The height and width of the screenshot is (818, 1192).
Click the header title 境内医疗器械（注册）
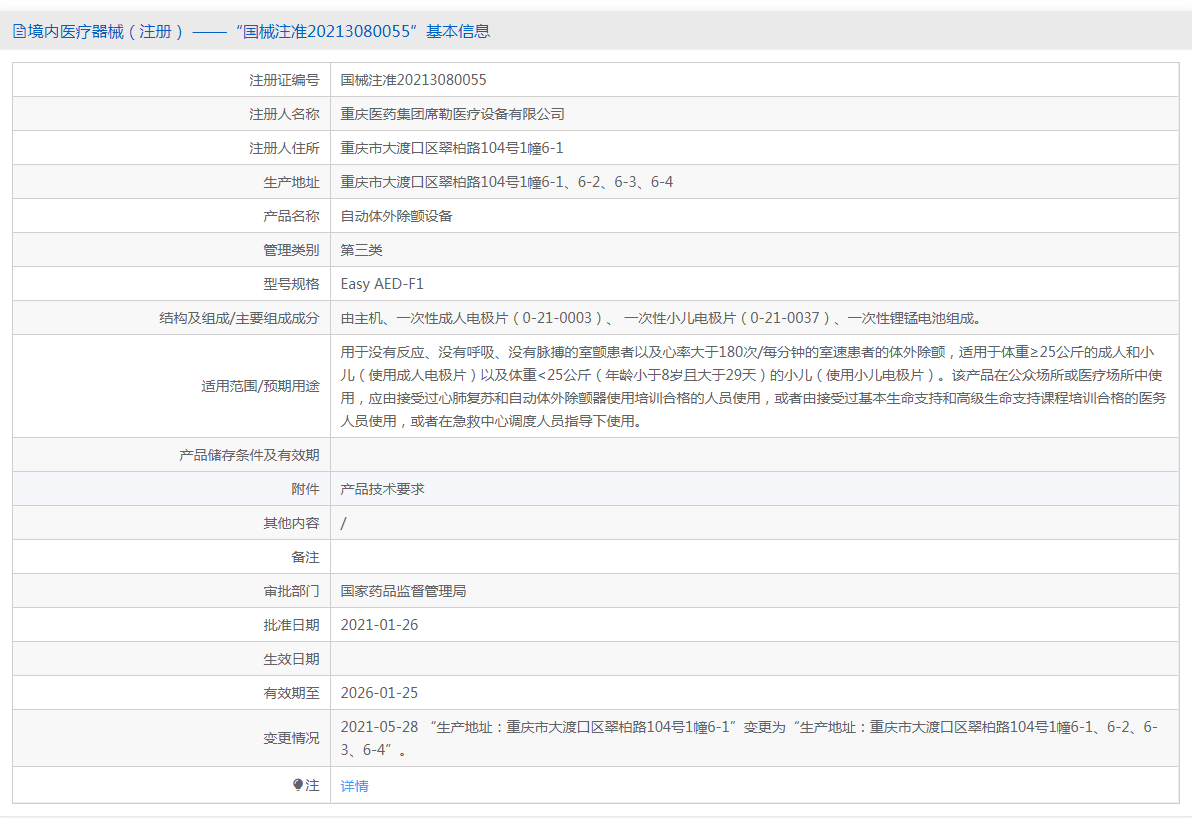coord(106,31)
